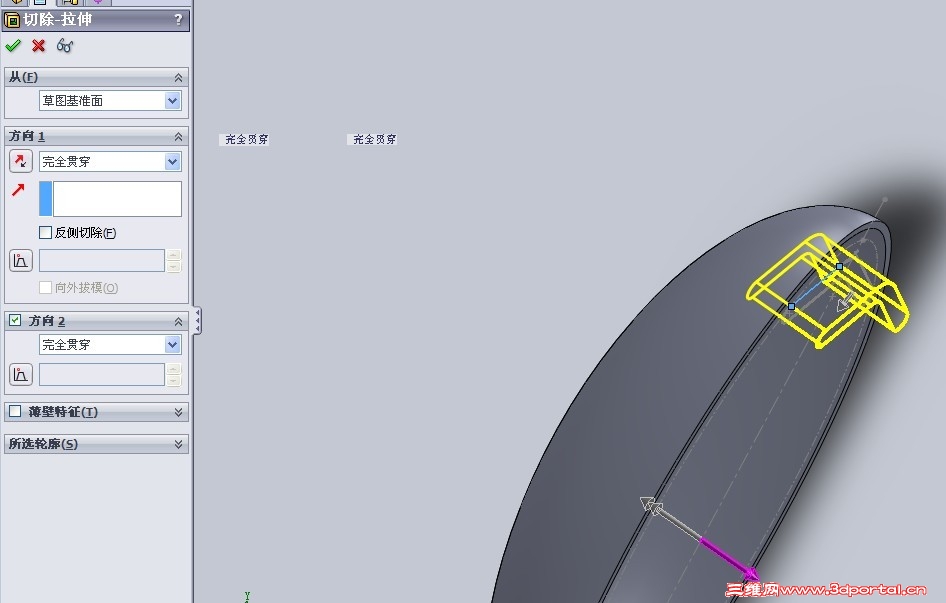The width and height of the screenshot is (946, 603).
Task: Click the 方向2 draft angle field
Action: pyautogui.click(x=102, y=374)
